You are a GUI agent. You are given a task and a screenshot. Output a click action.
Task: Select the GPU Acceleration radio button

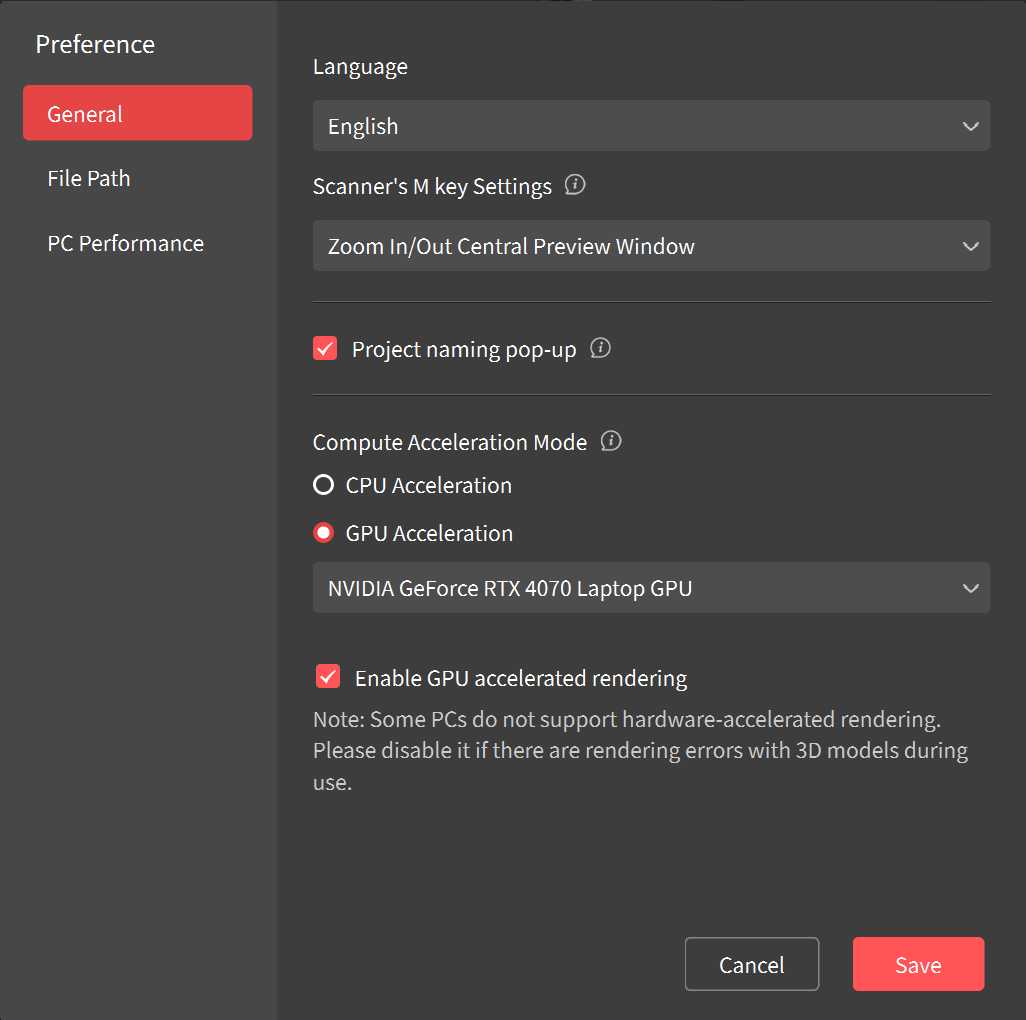(x=323, y=533)
